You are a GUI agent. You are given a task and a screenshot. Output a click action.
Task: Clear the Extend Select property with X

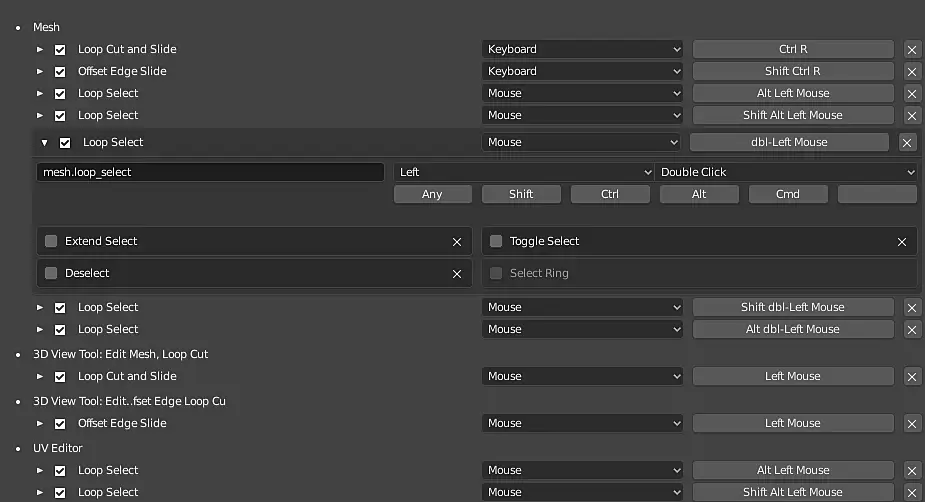457,241
